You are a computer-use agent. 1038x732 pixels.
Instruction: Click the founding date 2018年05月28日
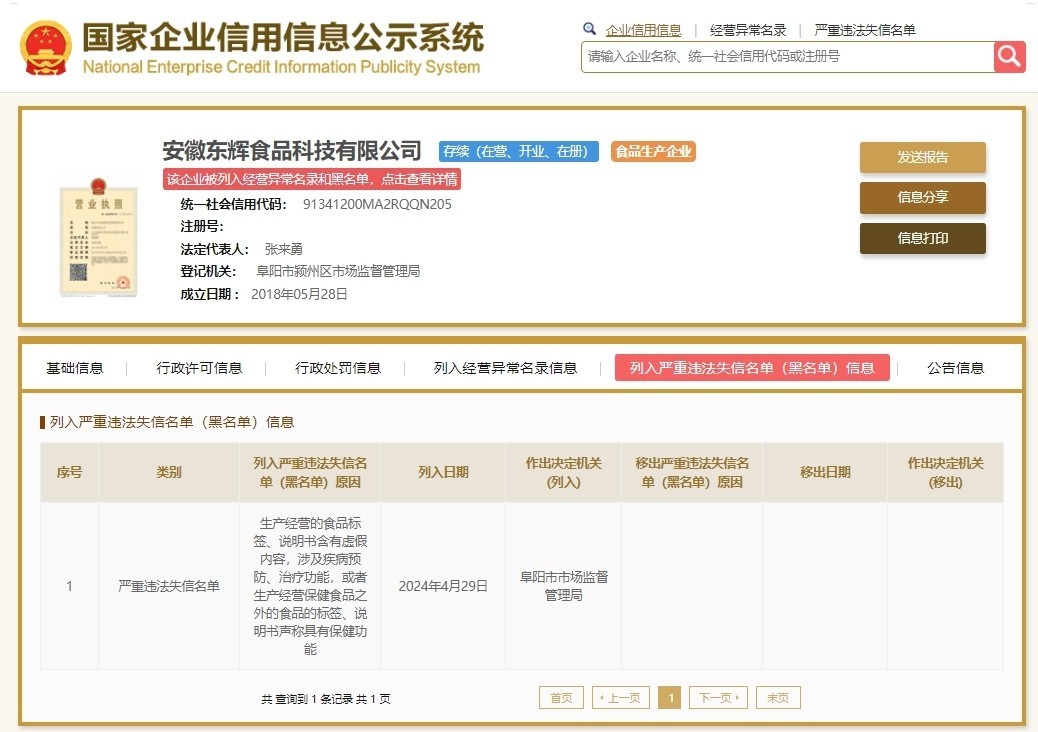(299, 295)
